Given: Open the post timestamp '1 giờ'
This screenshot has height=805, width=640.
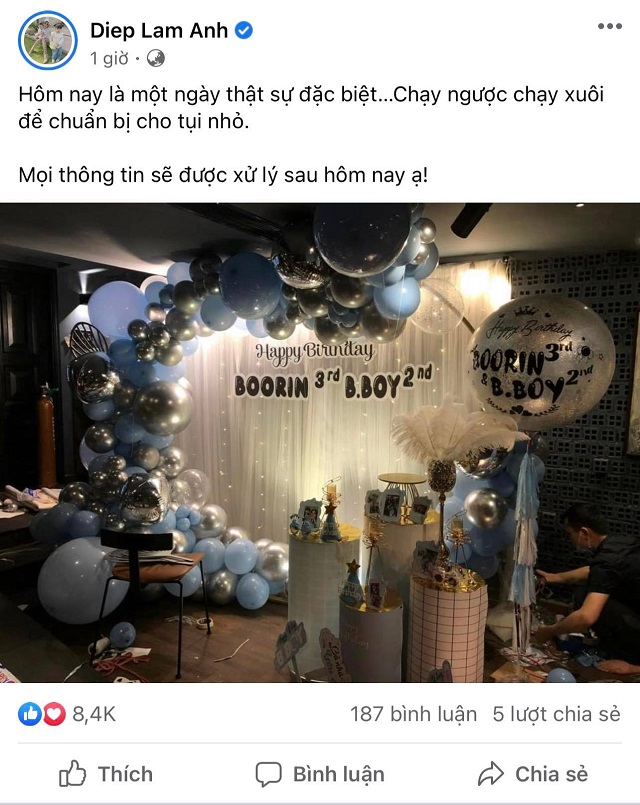Looking at the screenshot, I should tap(109, 59).
